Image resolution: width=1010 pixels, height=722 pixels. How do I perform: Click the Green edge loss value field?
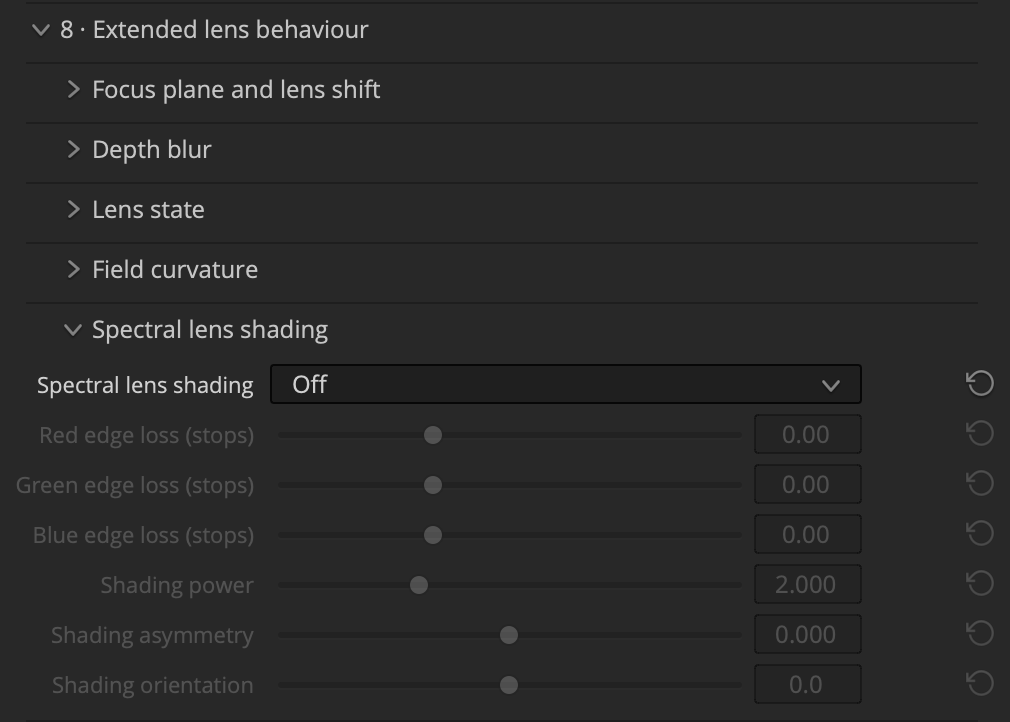point(808,484)
